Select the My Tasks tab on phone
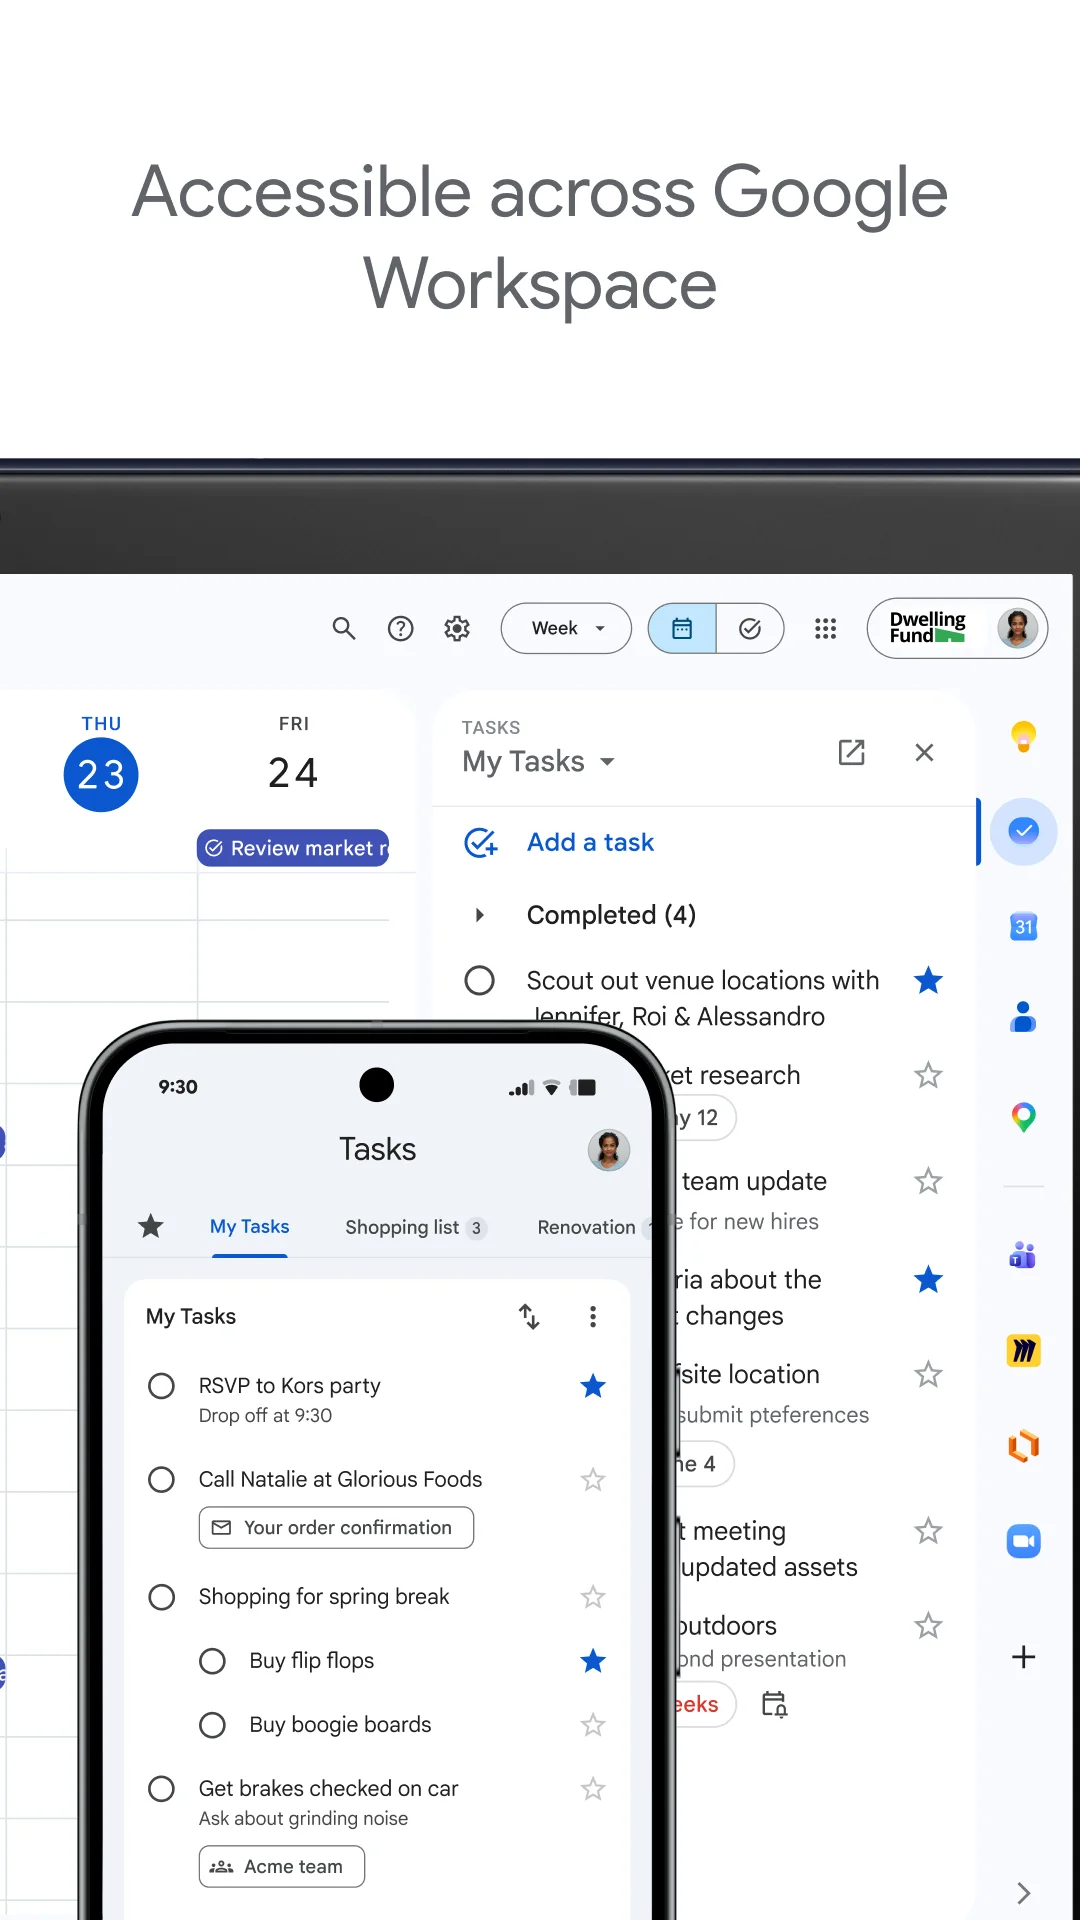 (249, 1227)
